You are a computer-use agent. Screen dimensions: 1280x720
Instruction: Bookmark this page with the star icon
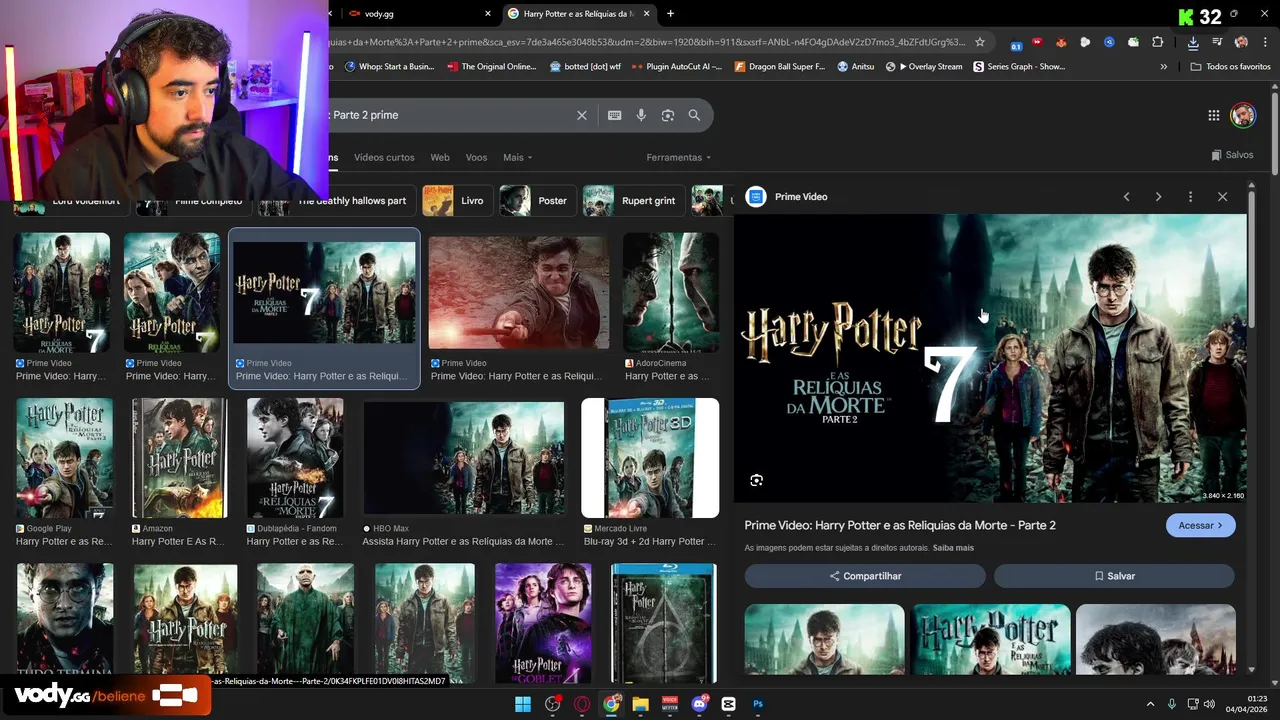pos(980,42)
